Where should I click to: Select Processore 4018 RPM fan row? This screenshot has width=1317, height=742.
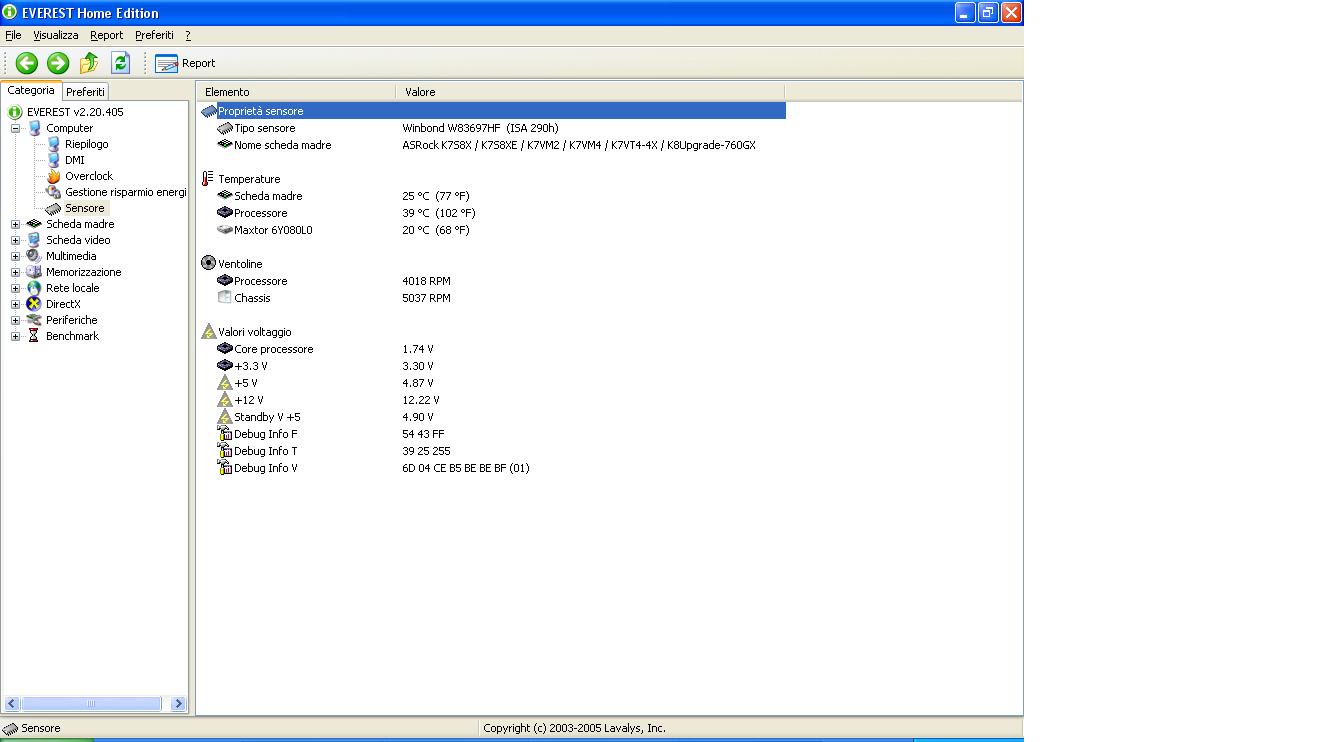(x=493, y=281)
